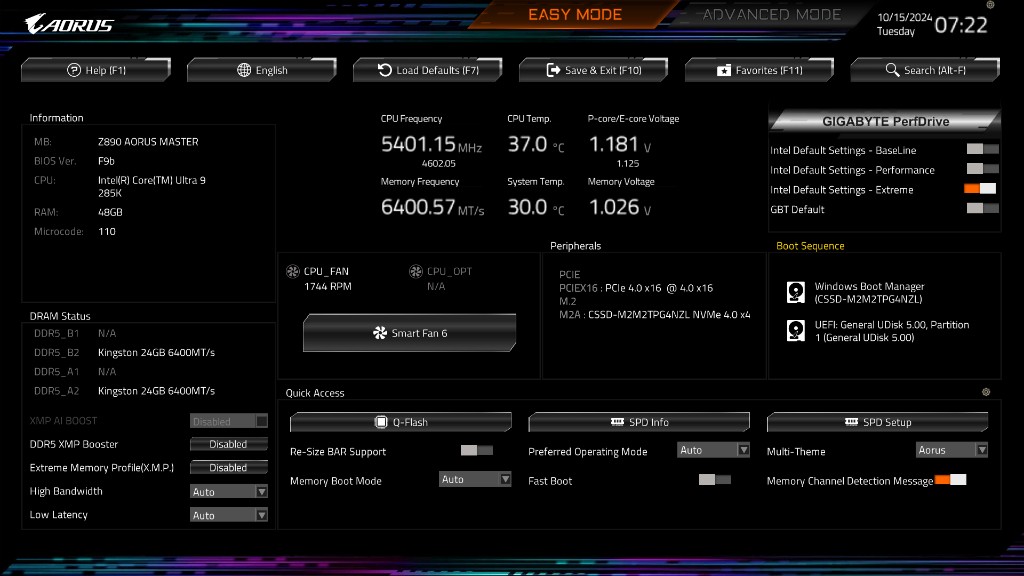Image resolution: width=1024 pixels, height=576 pixels.
Task: Toggle the GBT Default profile
Action: point(982,208)
